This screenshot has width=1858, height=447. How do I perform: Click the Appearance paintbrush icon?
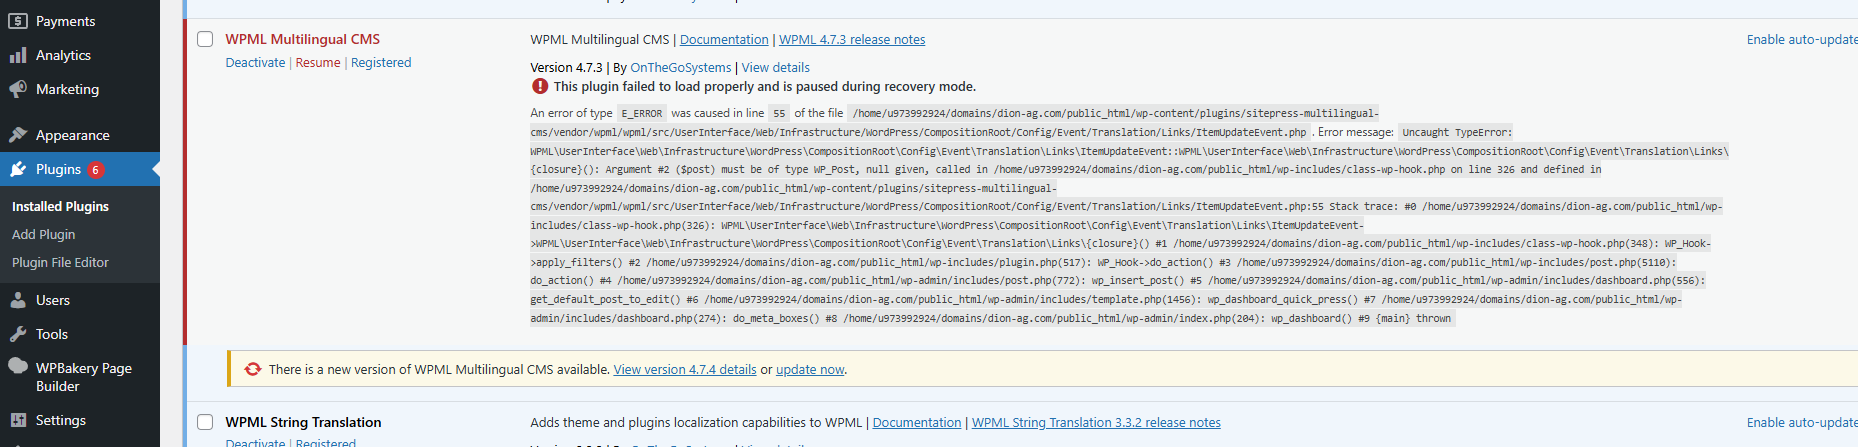pyautogui.click(x=18, y=135)
